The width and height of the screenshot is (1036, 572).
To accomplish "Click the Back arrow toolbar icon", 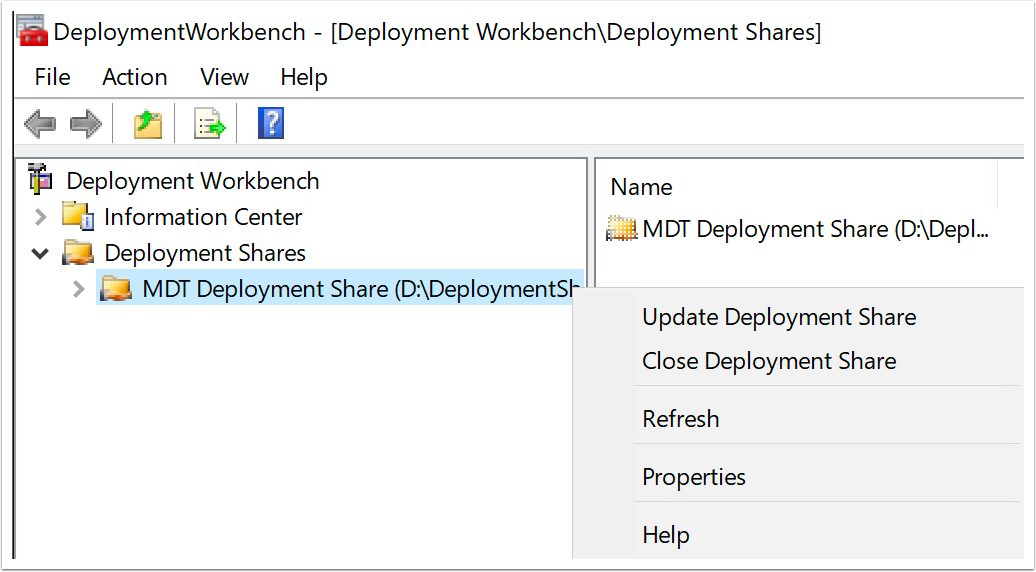I will [x=40, y=124].
